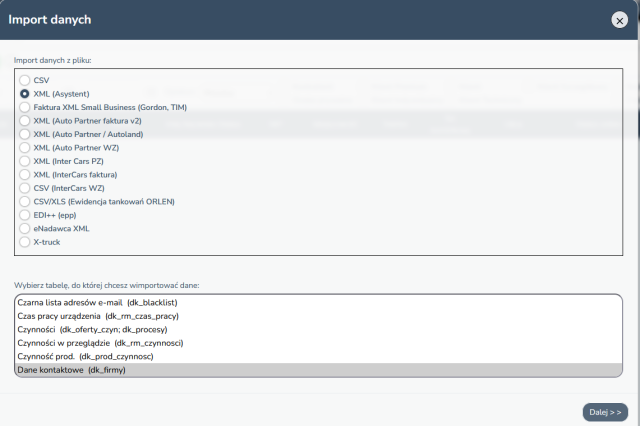Image resolution: width=640 pixels, height=426 pixels.
Task: Select CSV/XLS (Ewidencja tankowań ORLEN) option
Action: (x=24, y=202)
